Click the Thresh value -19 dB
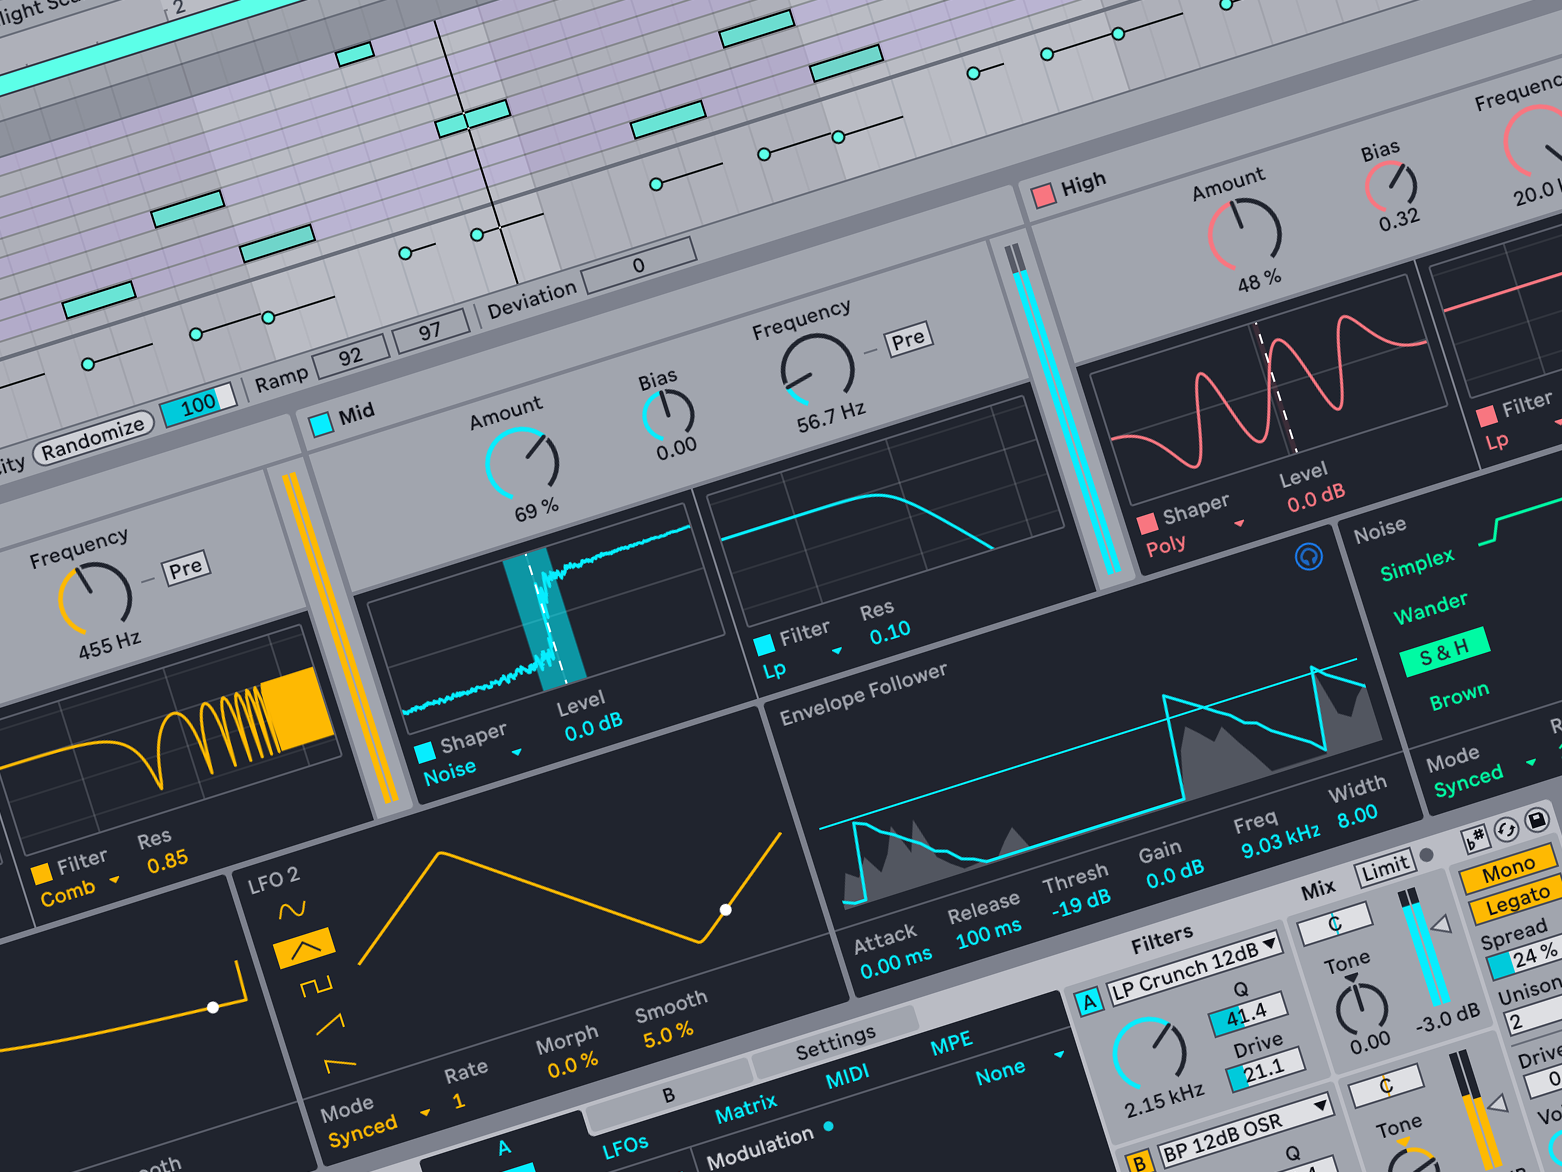1562x1172 pixels. [1081, 903]
